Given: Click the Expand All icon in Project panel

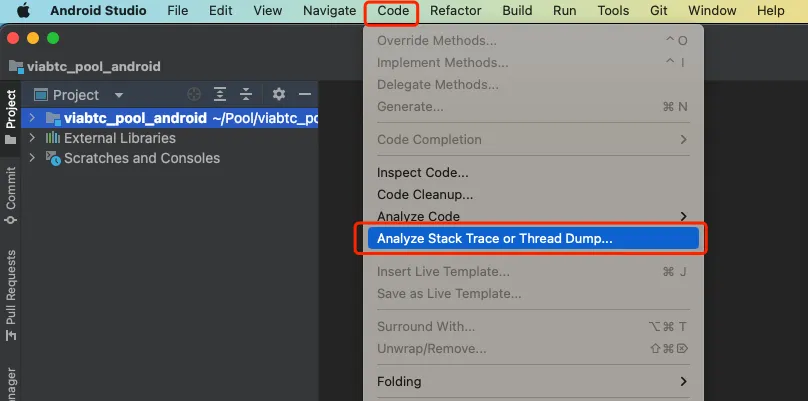Looking at the screenshot, I should 220,94.
